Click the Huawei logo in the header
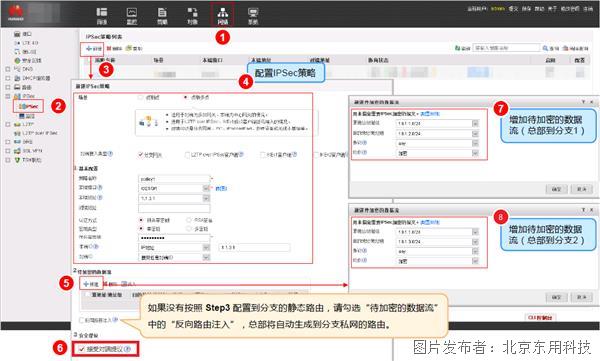 tap(16, 13)
